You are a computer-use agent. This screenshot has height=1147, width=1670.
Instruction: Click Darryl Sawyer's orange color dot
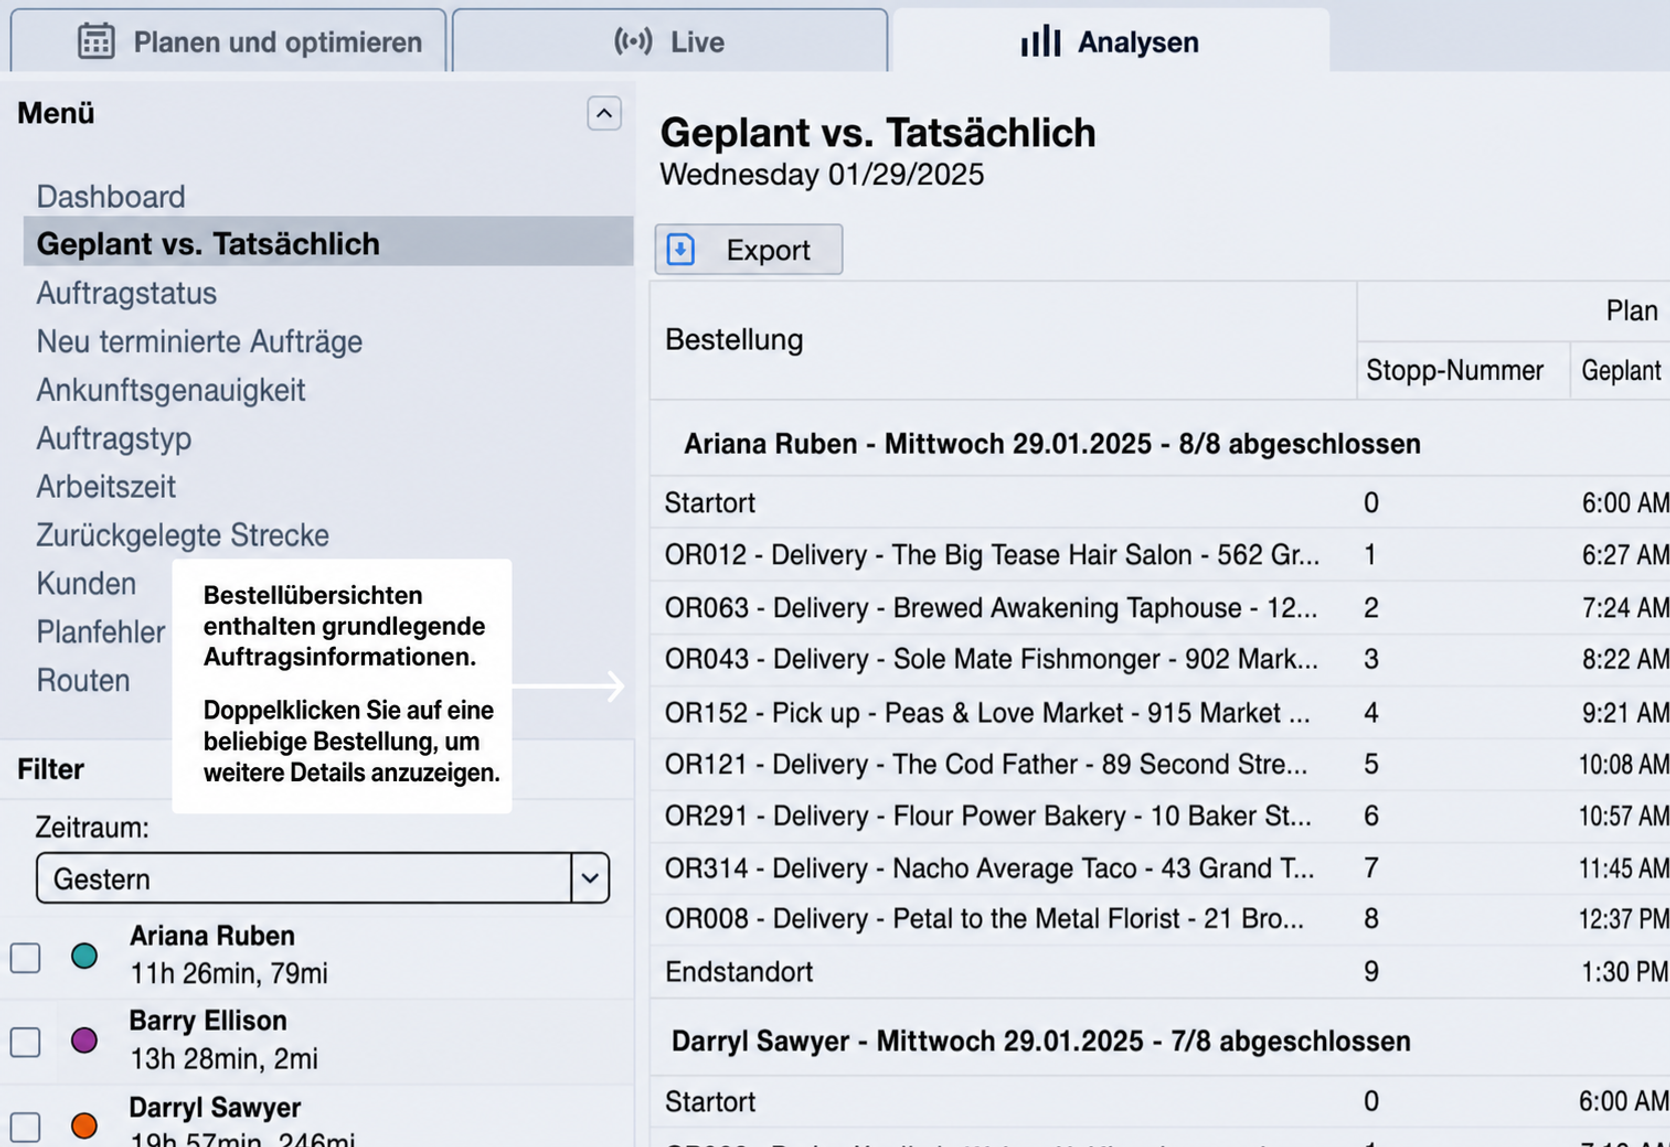tap(85, 1126)
